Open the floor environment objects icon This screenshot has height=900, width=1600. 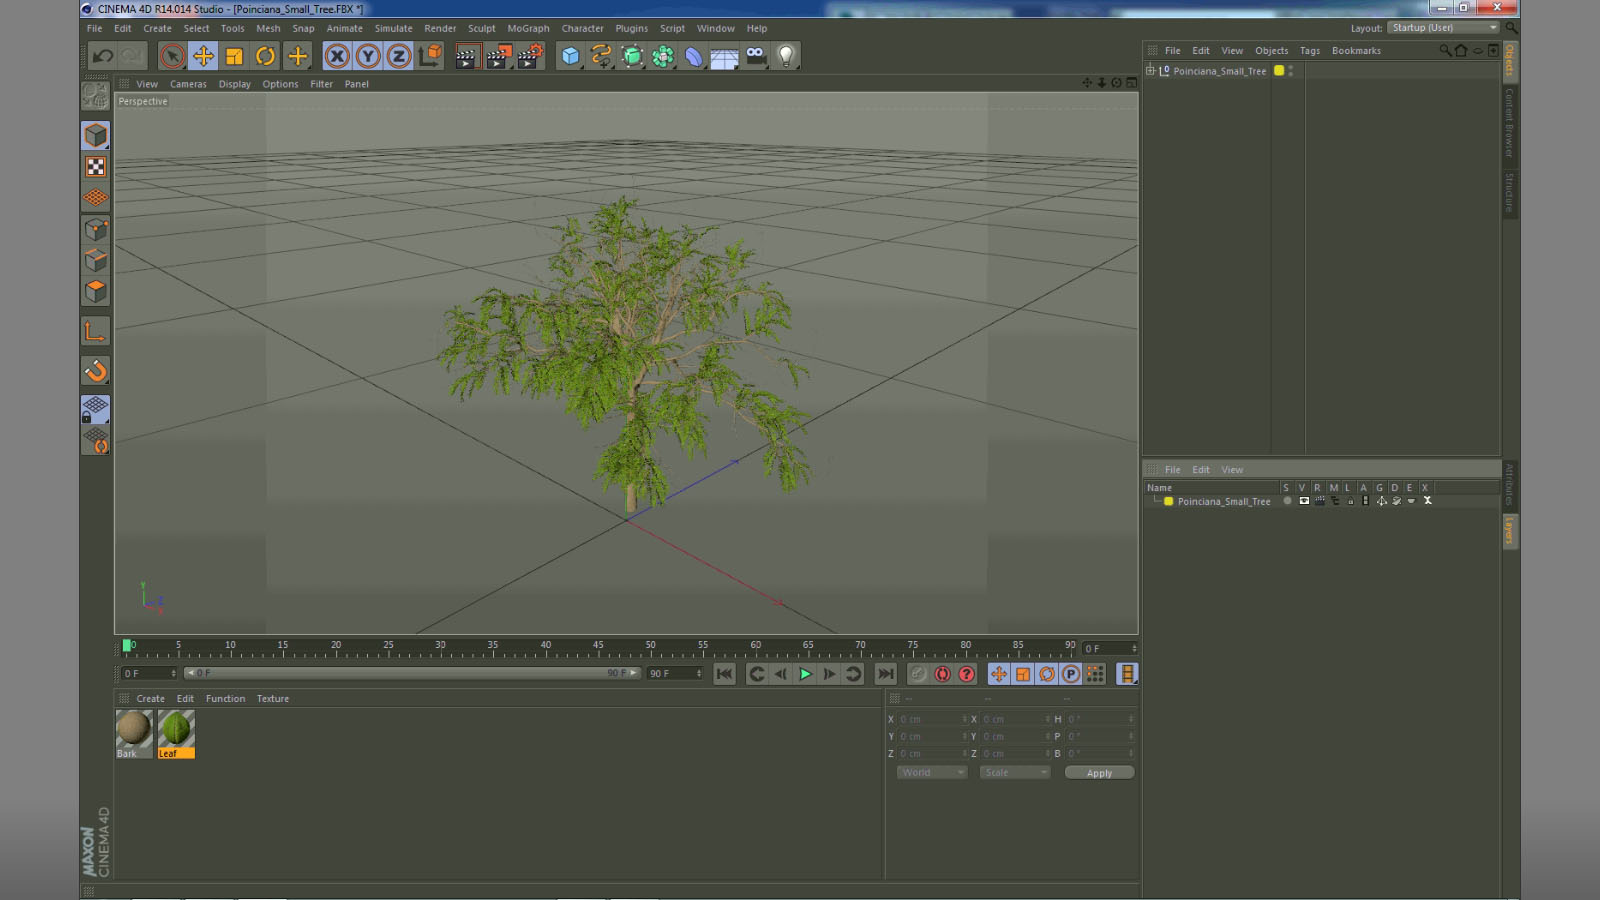tap(724, 57)
